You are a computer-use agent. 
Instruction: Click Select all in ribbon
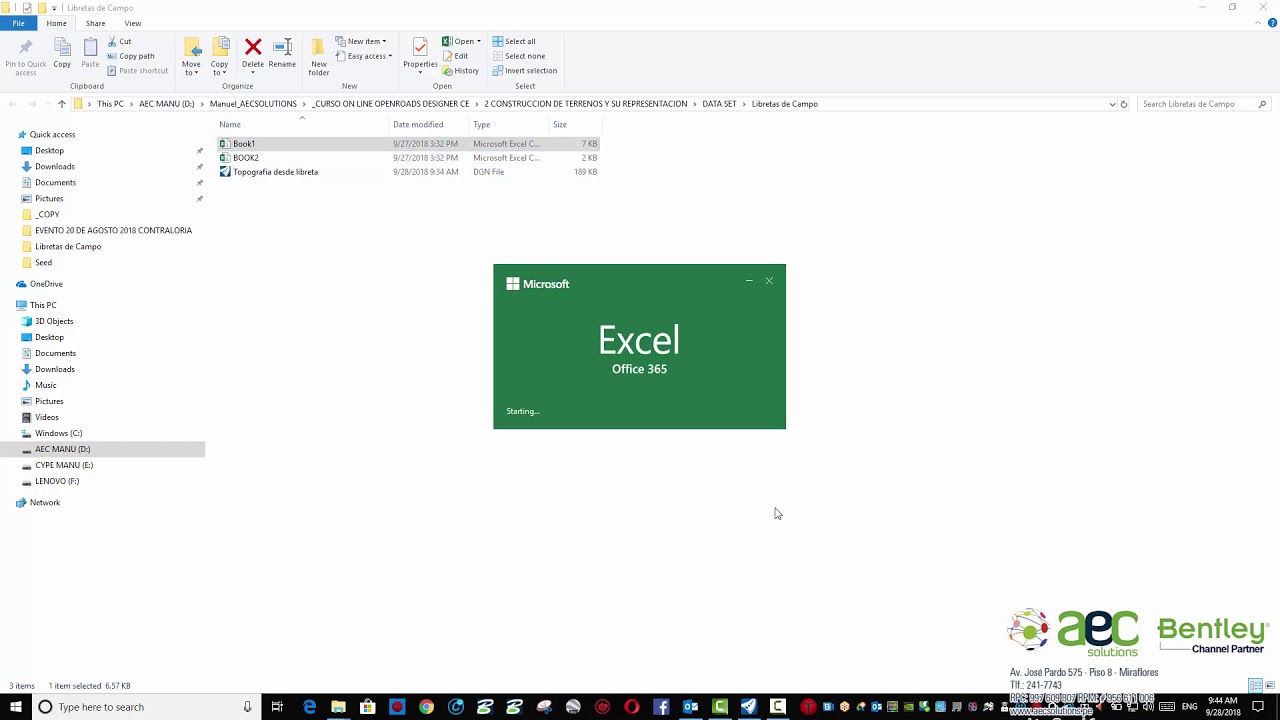tap(514, 42)
